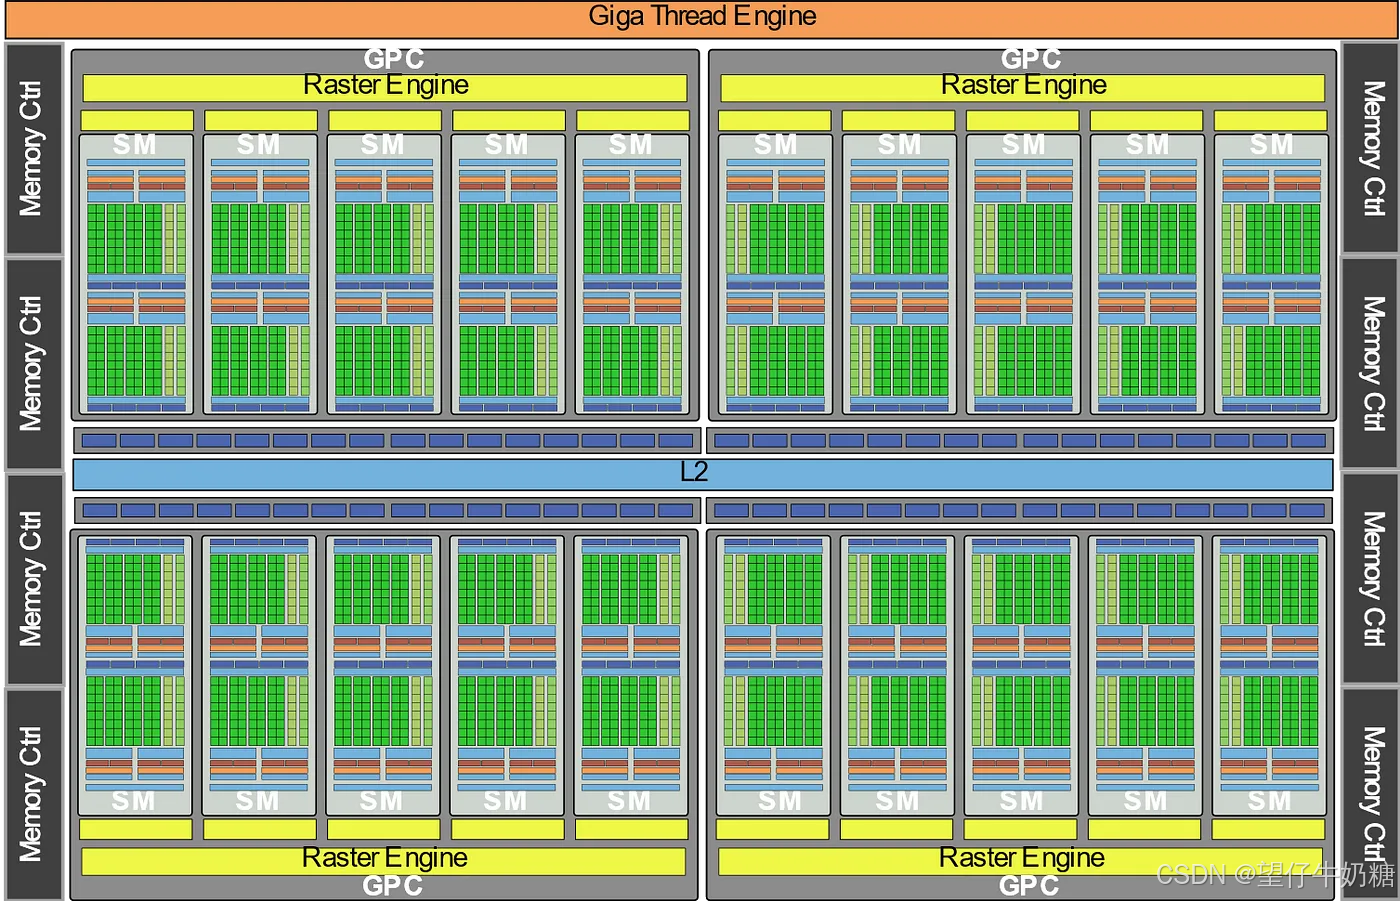This screenshot has height=901, width=1400.
Task: Select the upper-right GPC label
Action: (x=1030, y=59)
